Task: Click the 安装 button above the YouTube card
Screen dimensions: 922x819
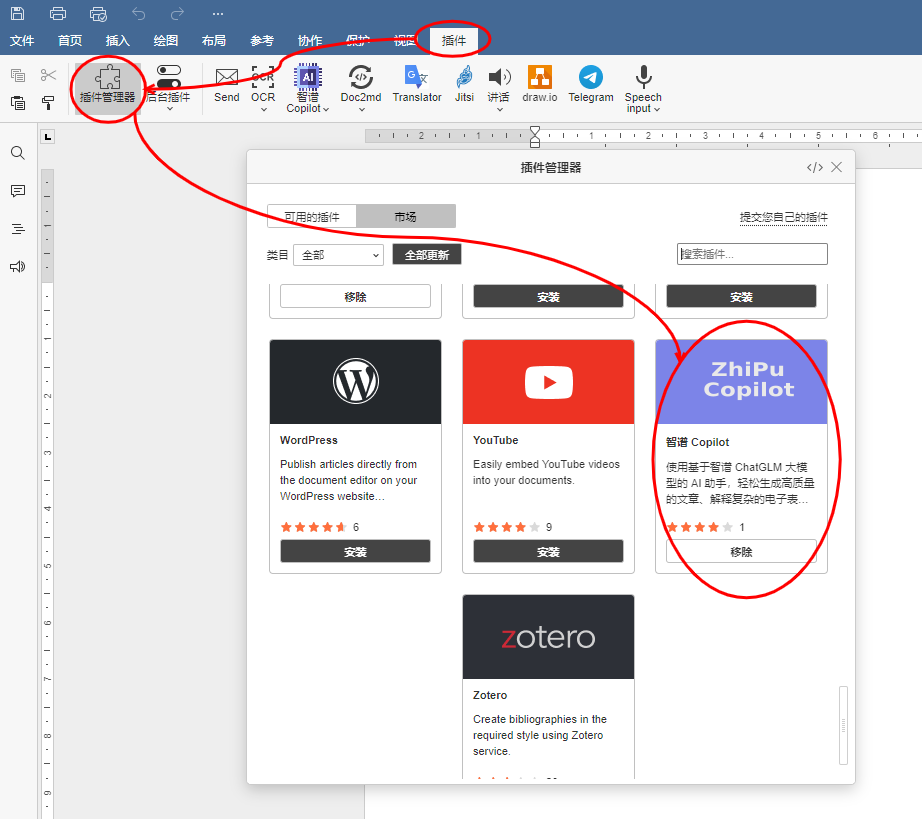Action: coord(548,296)
